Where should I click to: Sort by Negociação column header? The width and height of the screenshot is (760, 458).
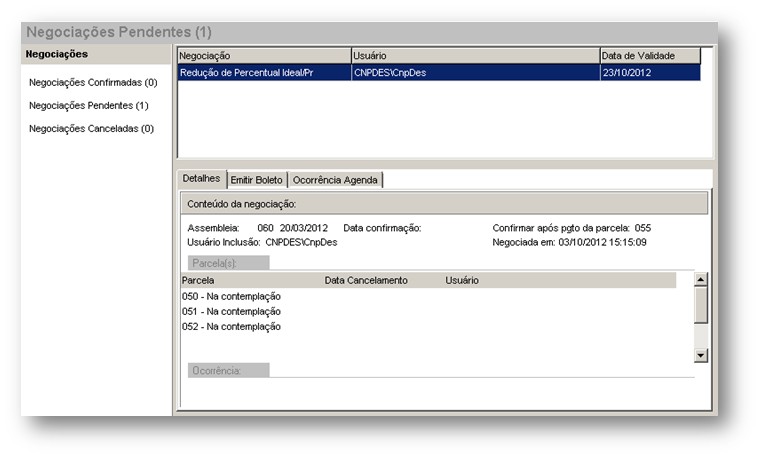click(x=264, y=56)
